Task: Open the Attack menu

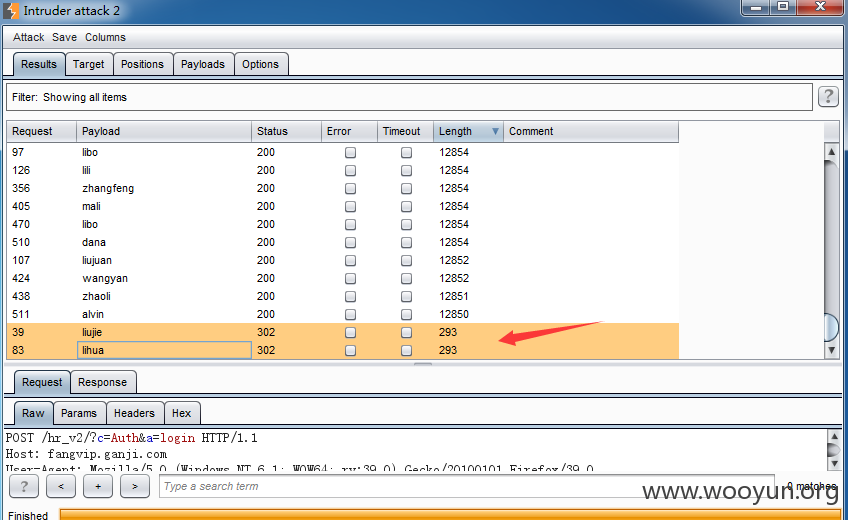Action: pyautogui.click(x=29, y=37)
